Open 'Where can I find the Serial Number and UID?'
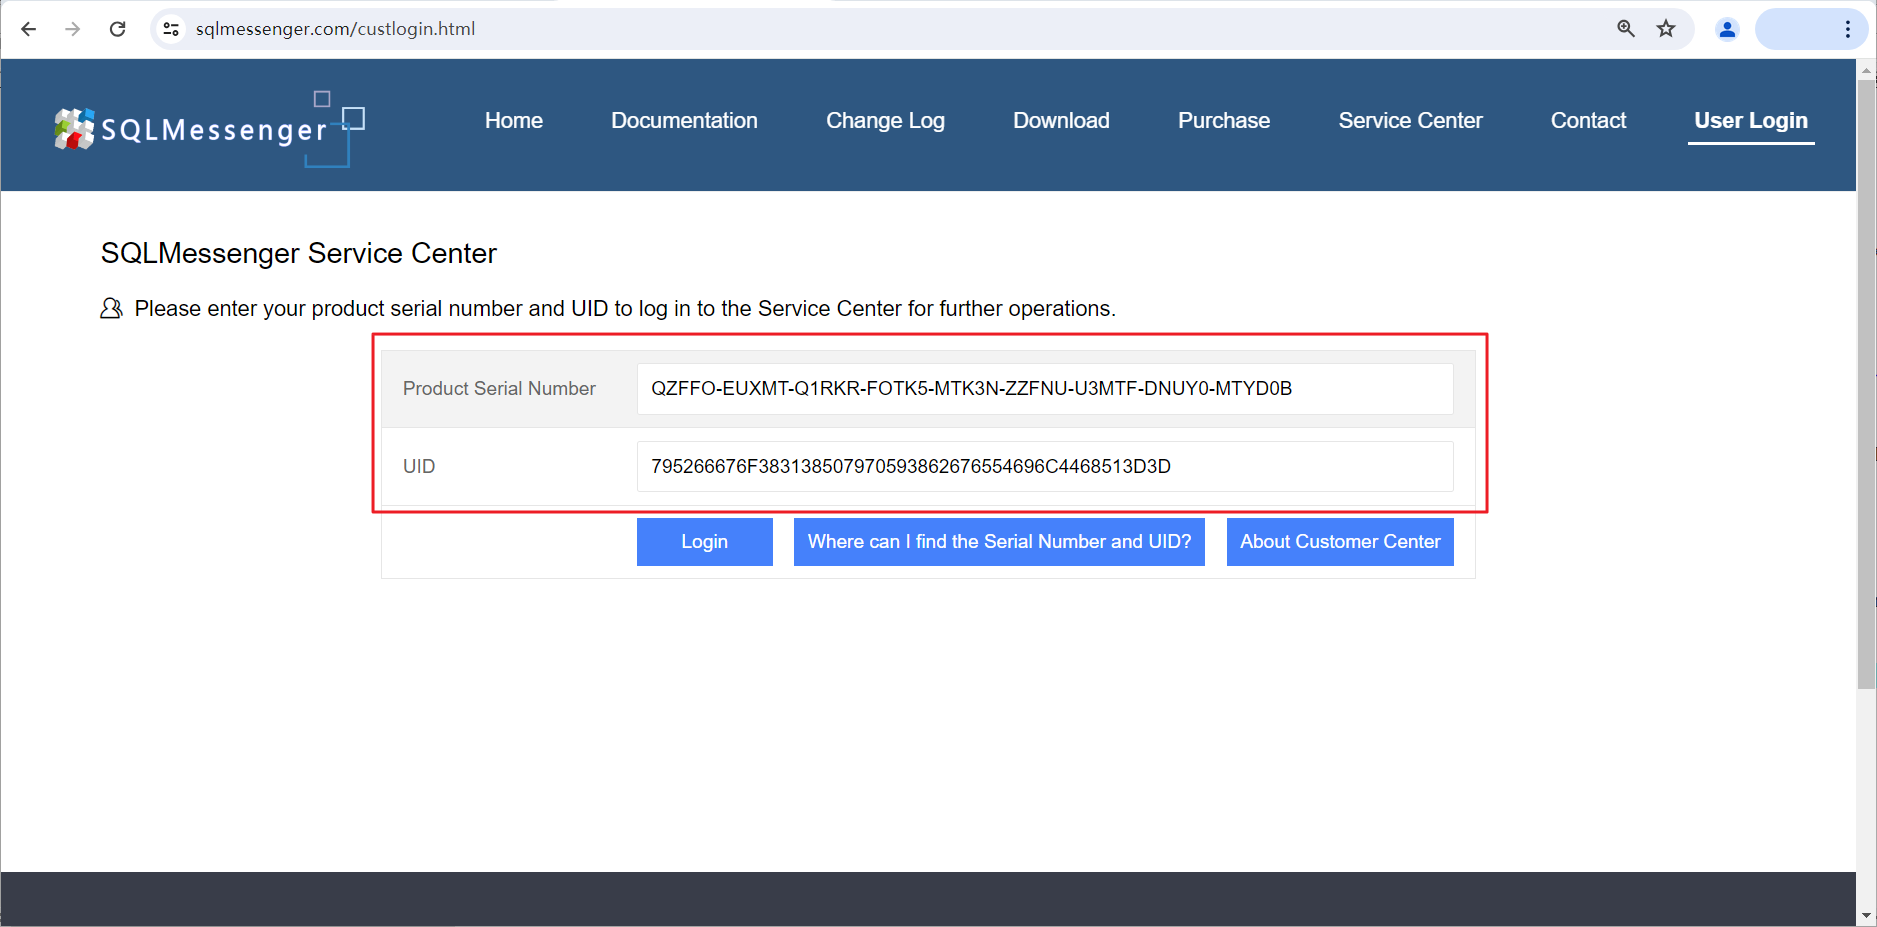Image resolution: width=1877 pixels, height=927 pixels. click(x=999, y=541)
